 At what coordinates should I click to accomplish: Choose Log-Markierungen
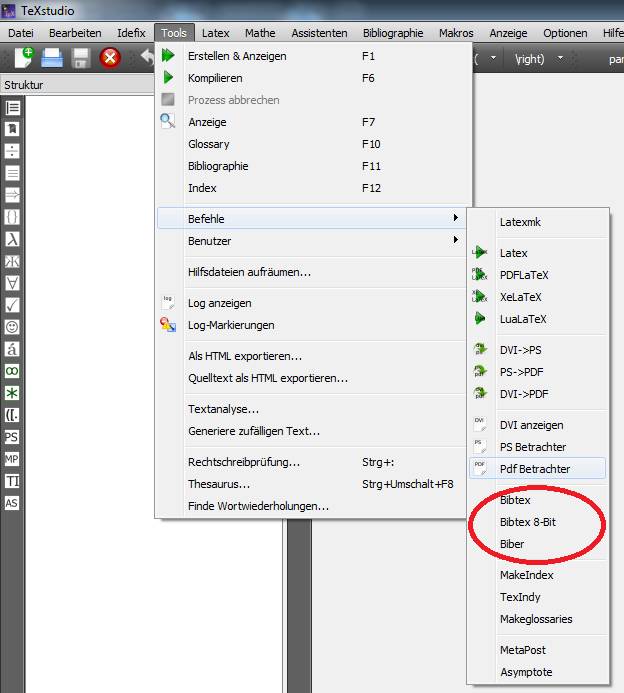pos(312,325)
